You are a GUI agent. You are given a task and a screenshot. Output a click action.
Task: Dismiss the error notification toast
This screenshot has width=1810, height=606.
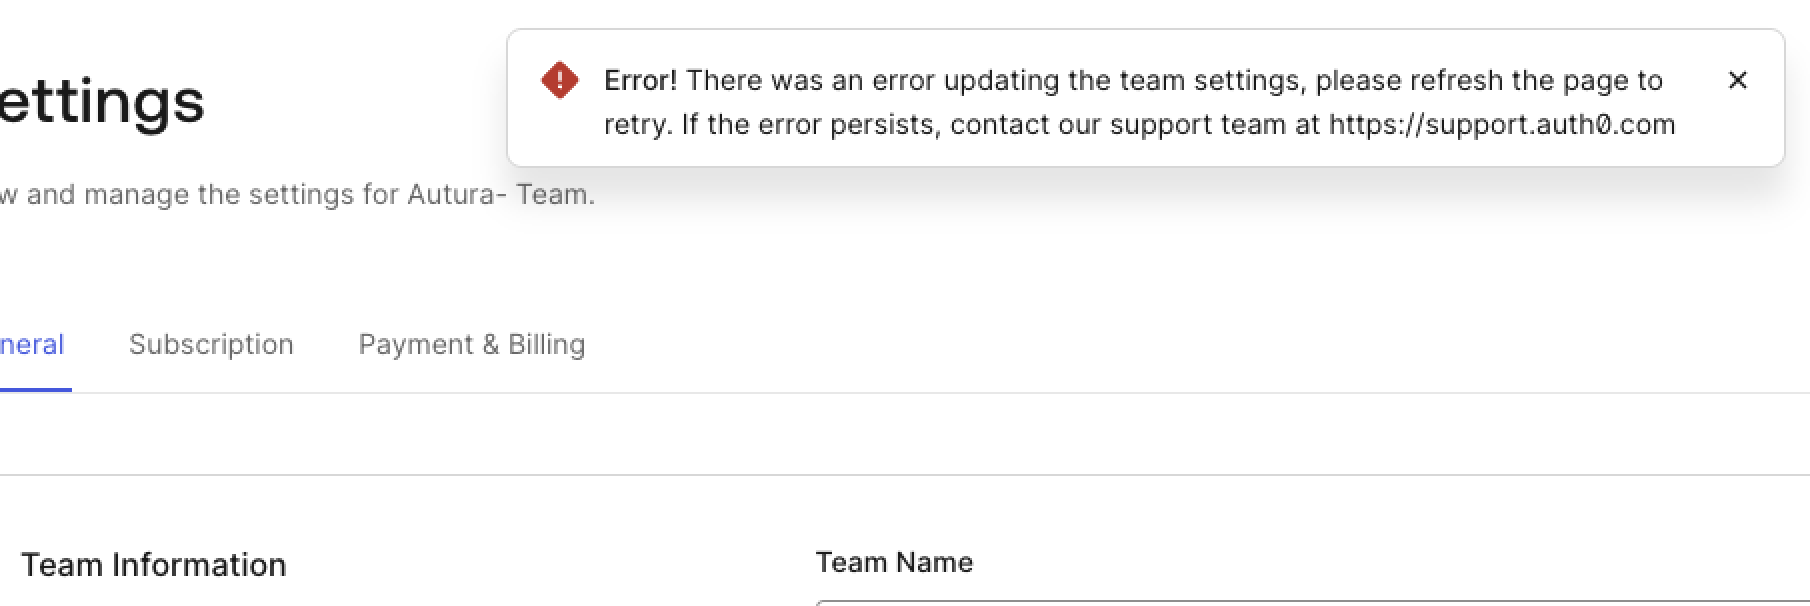coord(1737,80)
